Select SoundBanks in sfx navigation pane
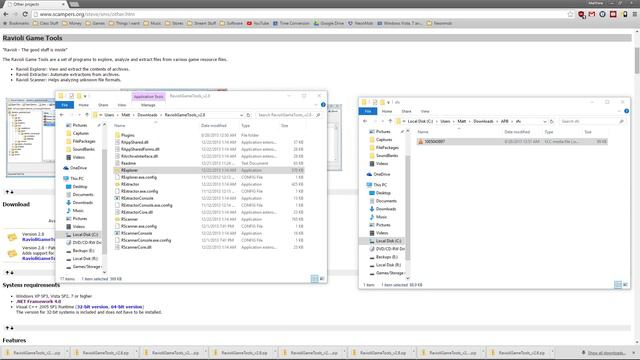This screenshot has height=360, width=640. [384, 156]
